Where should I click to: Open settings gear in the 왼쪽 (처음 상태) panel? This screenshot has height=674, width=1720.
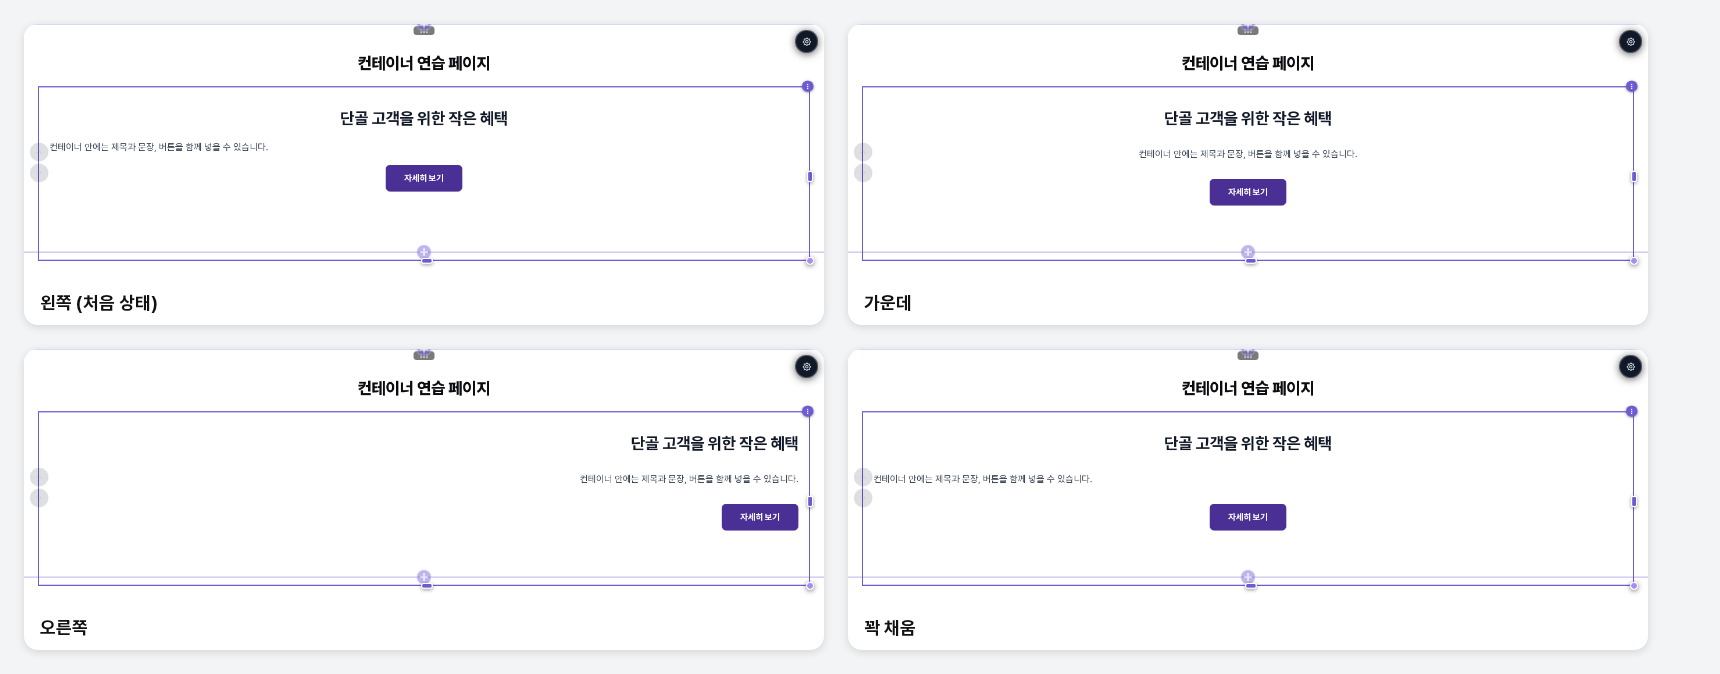coord(806,42)
